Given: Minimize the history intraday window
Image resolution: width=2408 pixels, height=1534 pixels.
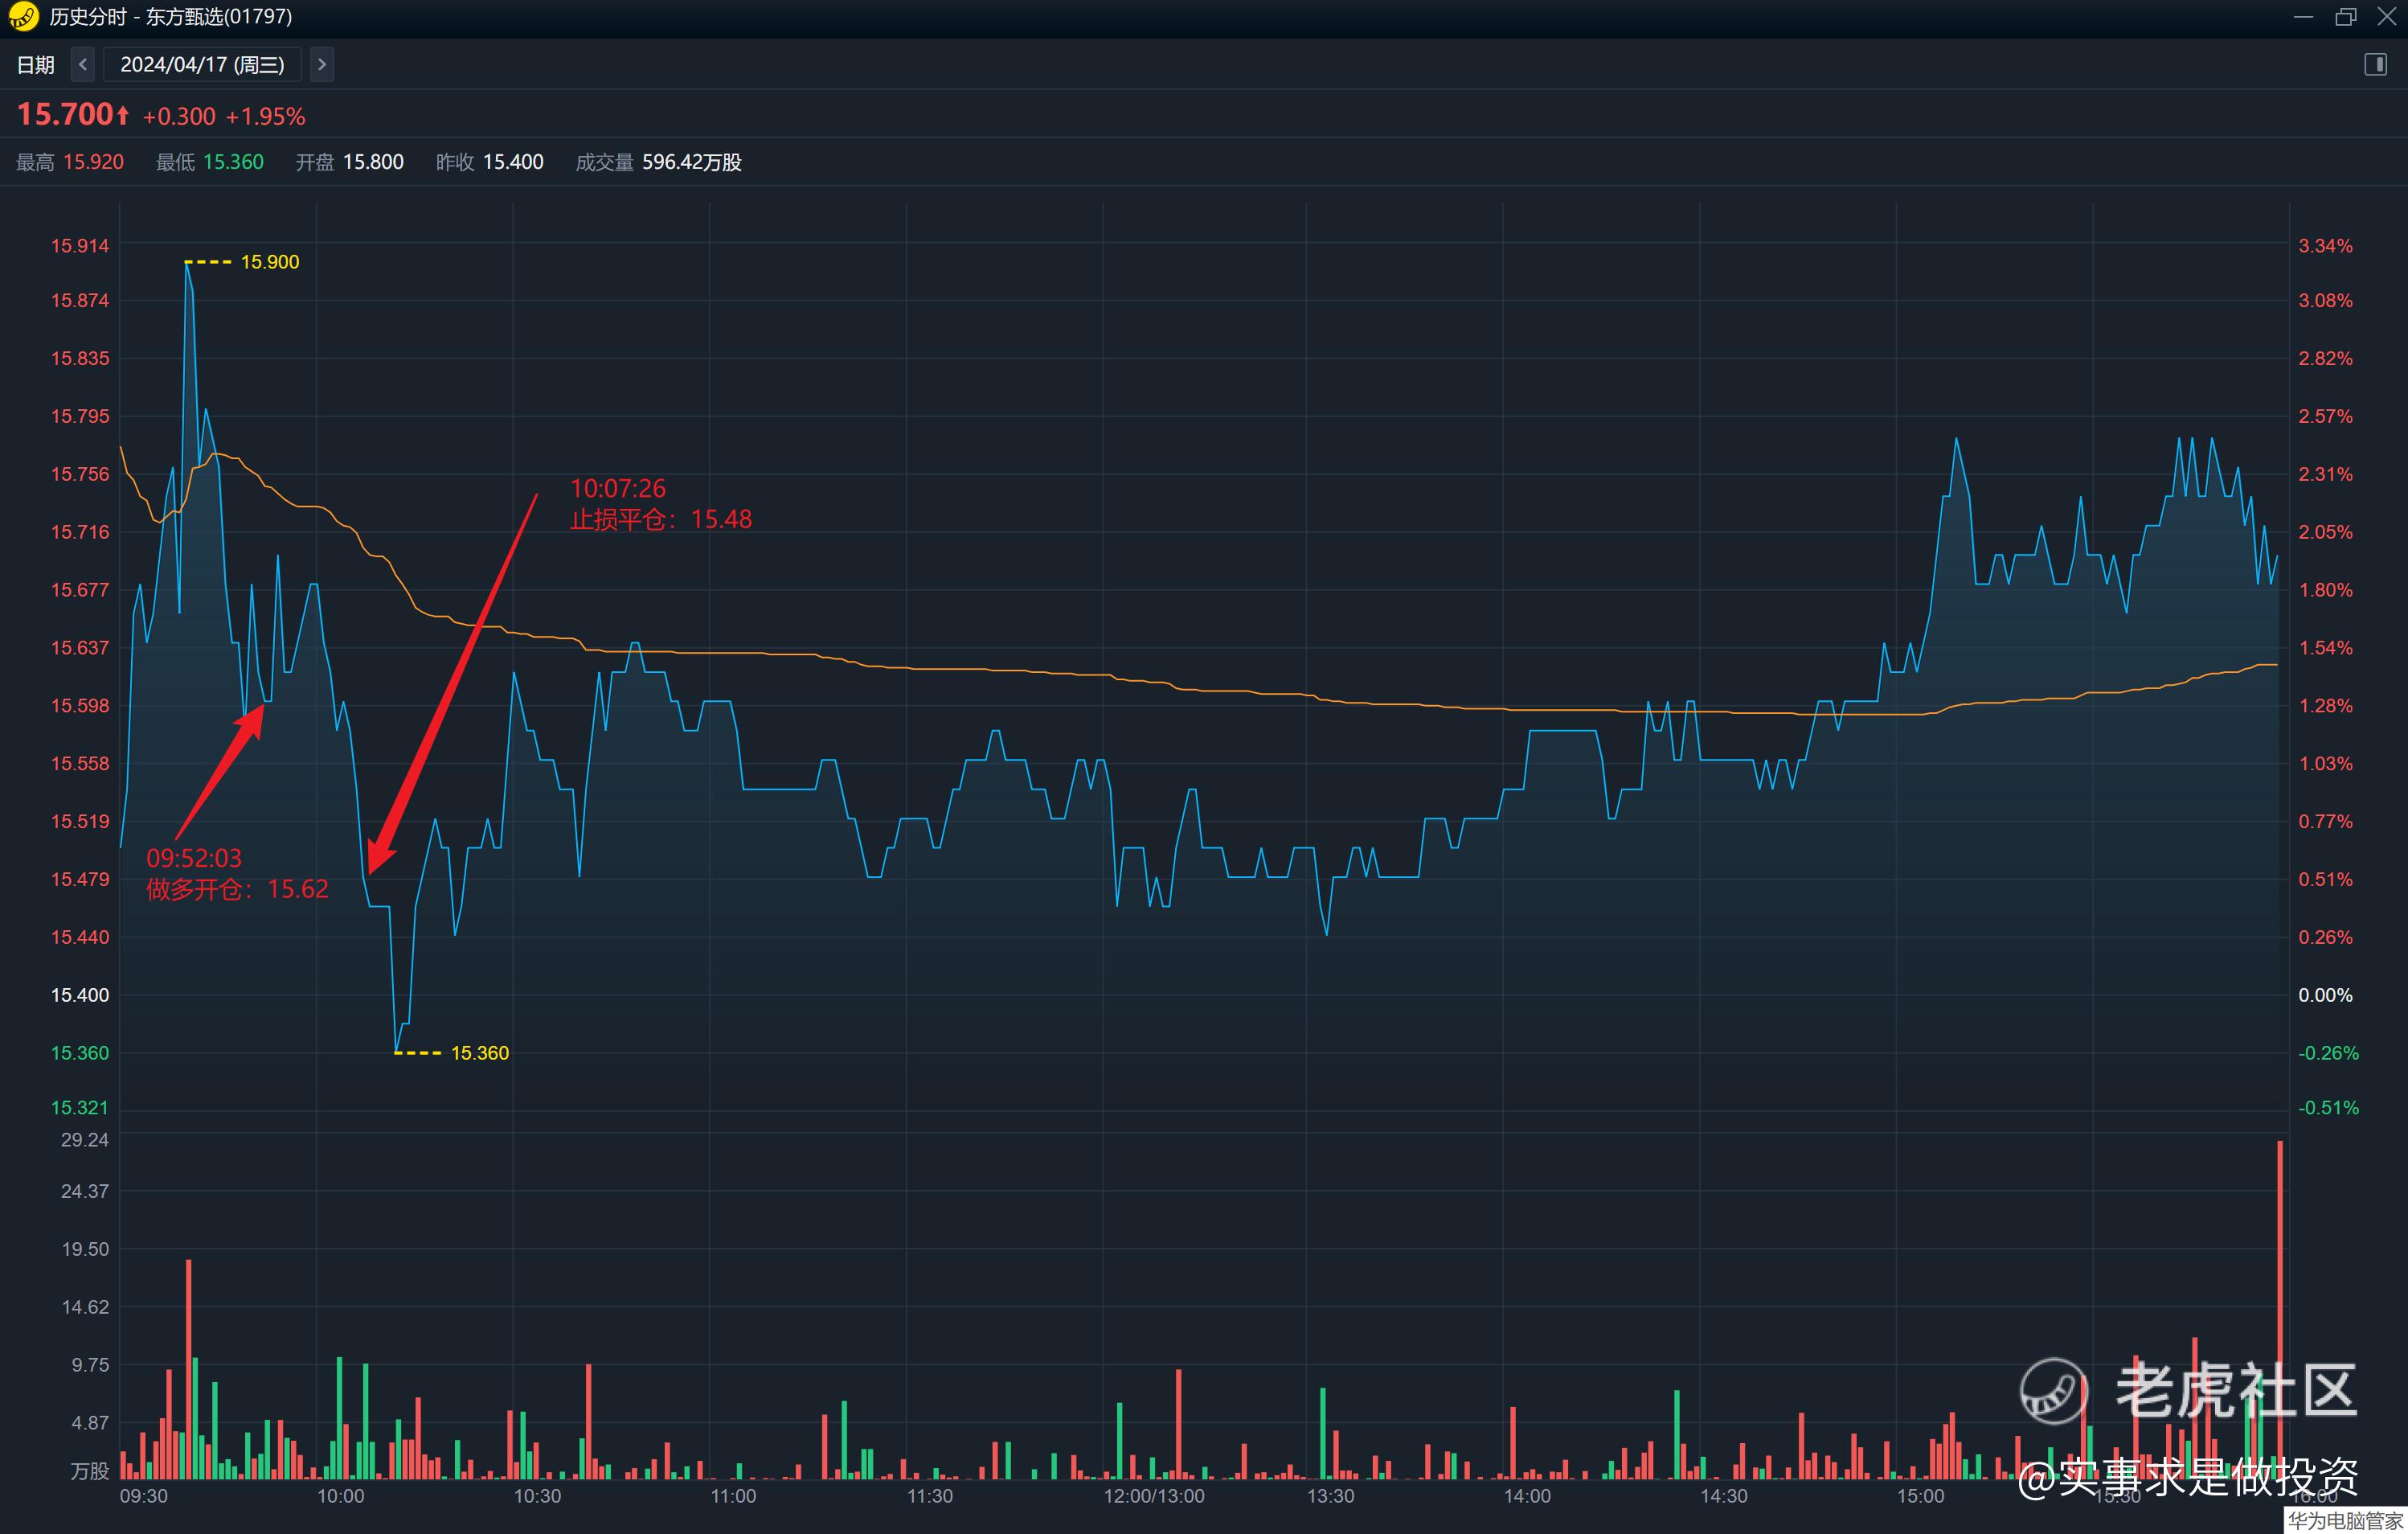Looking at the screenshot, I should coord(2303,17).
